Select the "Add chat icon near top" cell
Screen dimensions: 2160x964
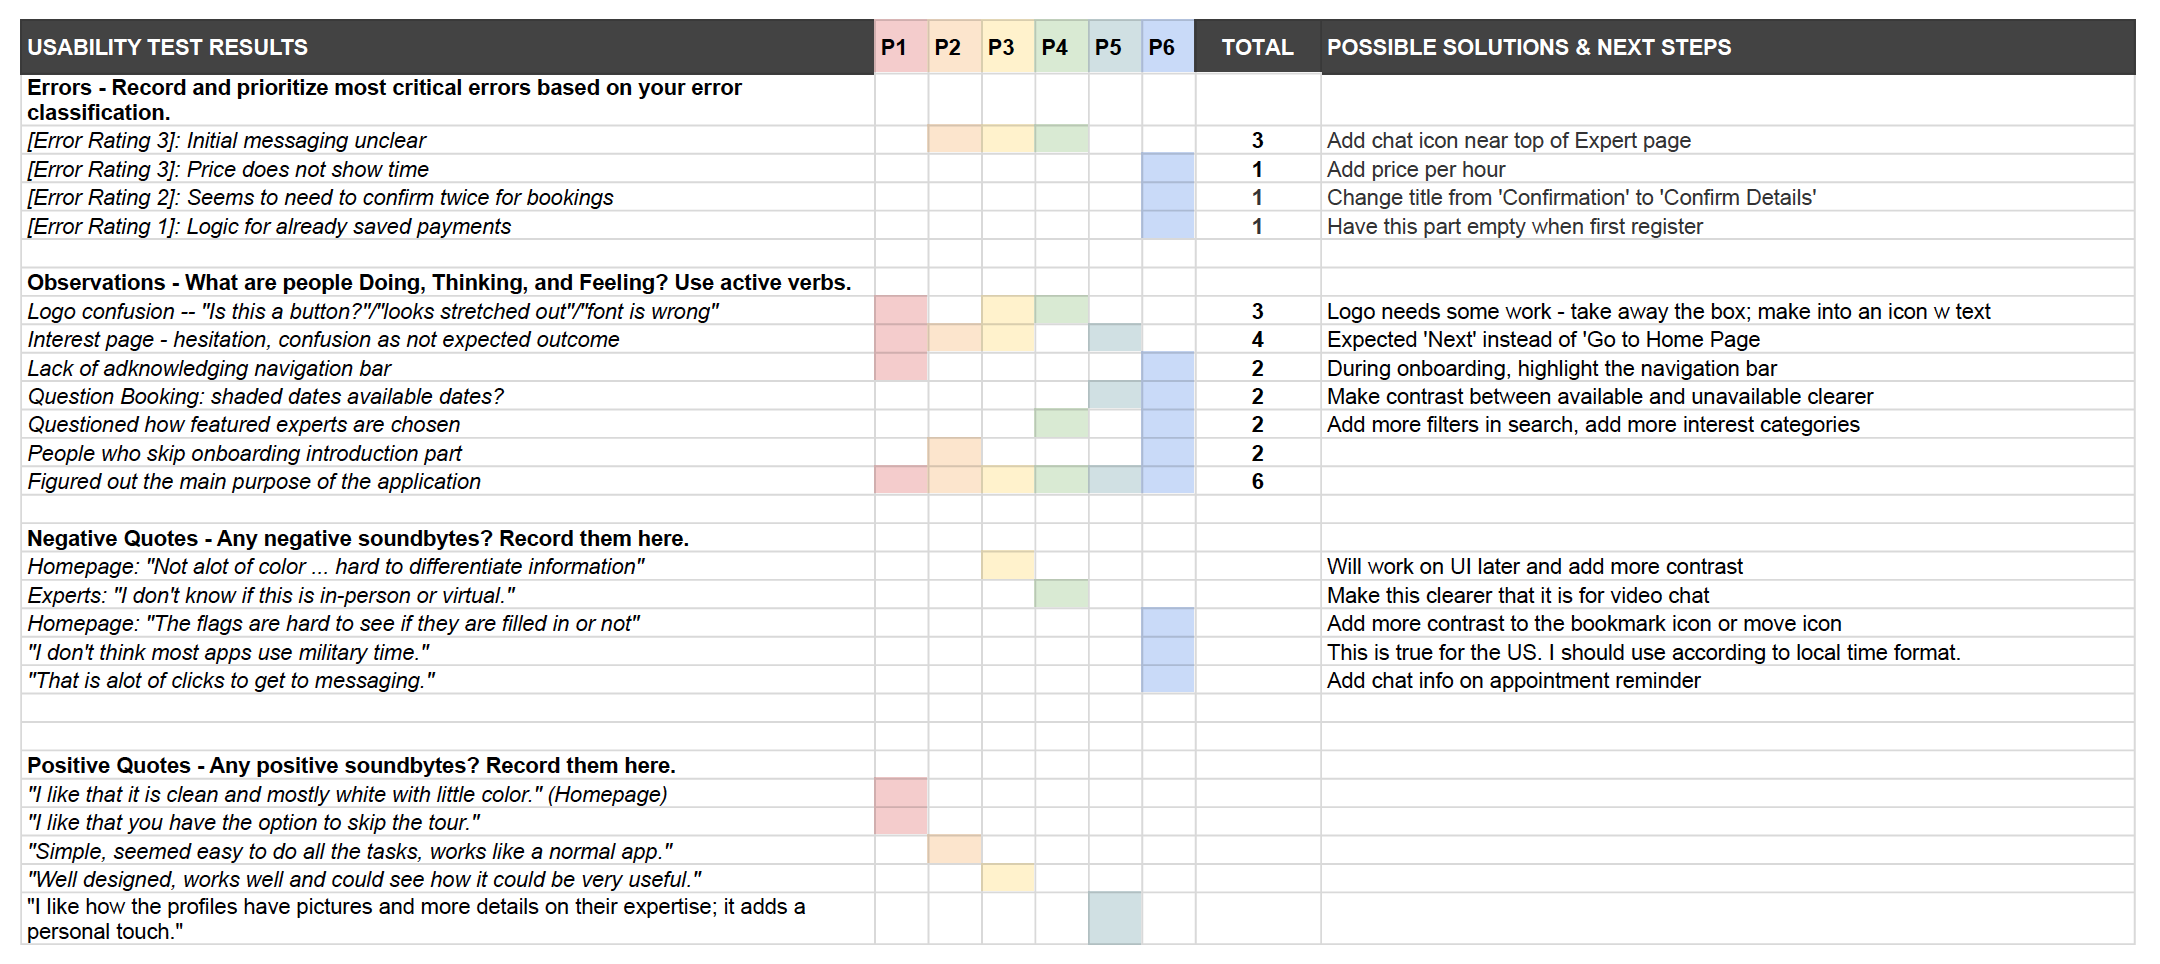click(1508, 141)
